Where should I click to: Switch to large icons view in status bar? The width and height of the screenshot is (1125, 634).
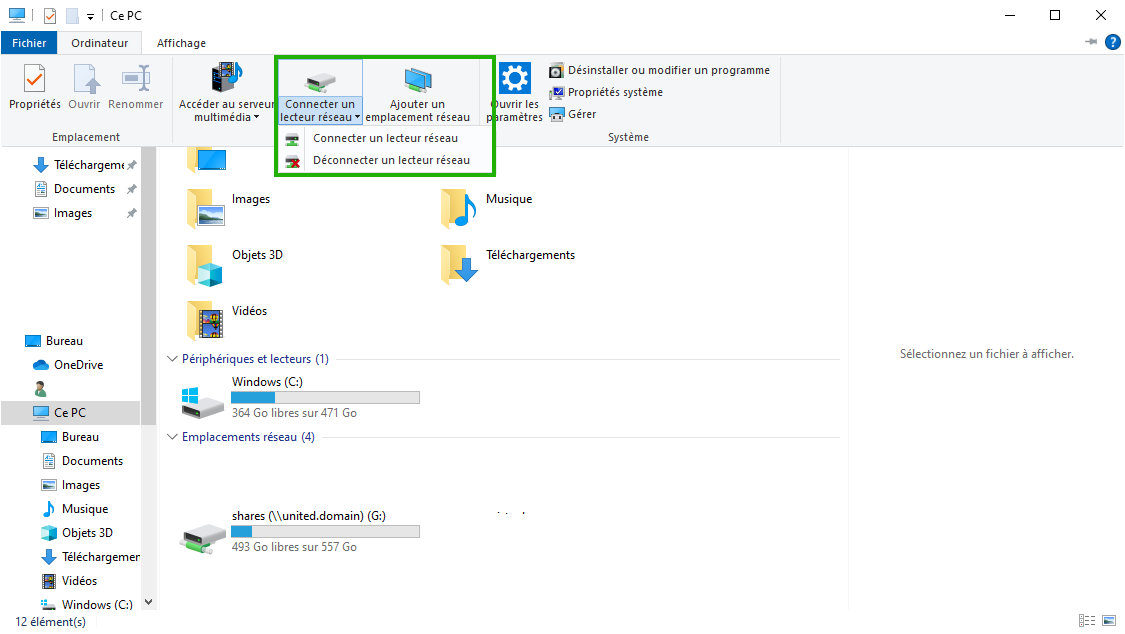click(x=1109, y=620)
